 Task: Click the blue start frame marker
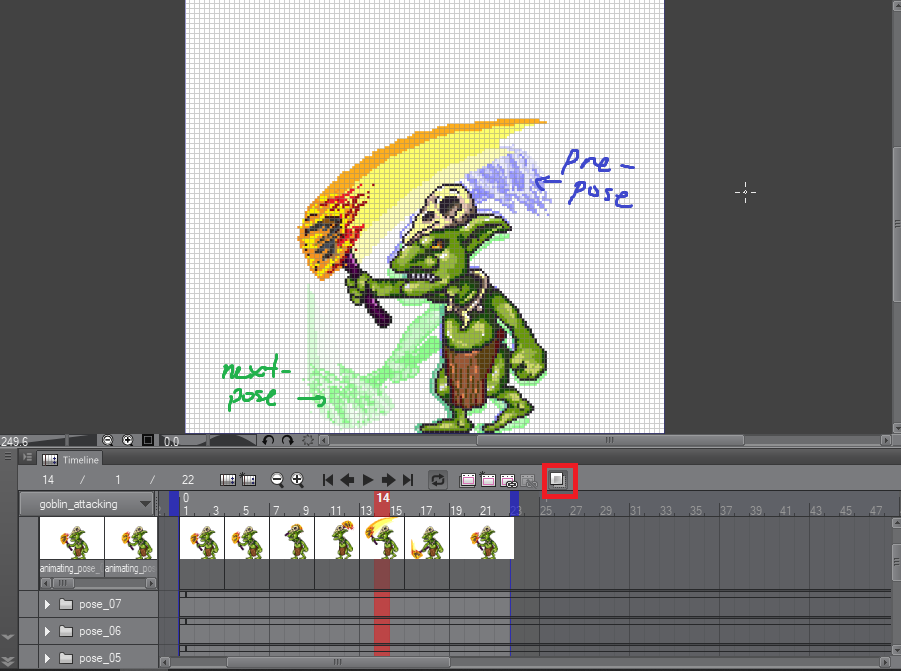coord(174,504)
